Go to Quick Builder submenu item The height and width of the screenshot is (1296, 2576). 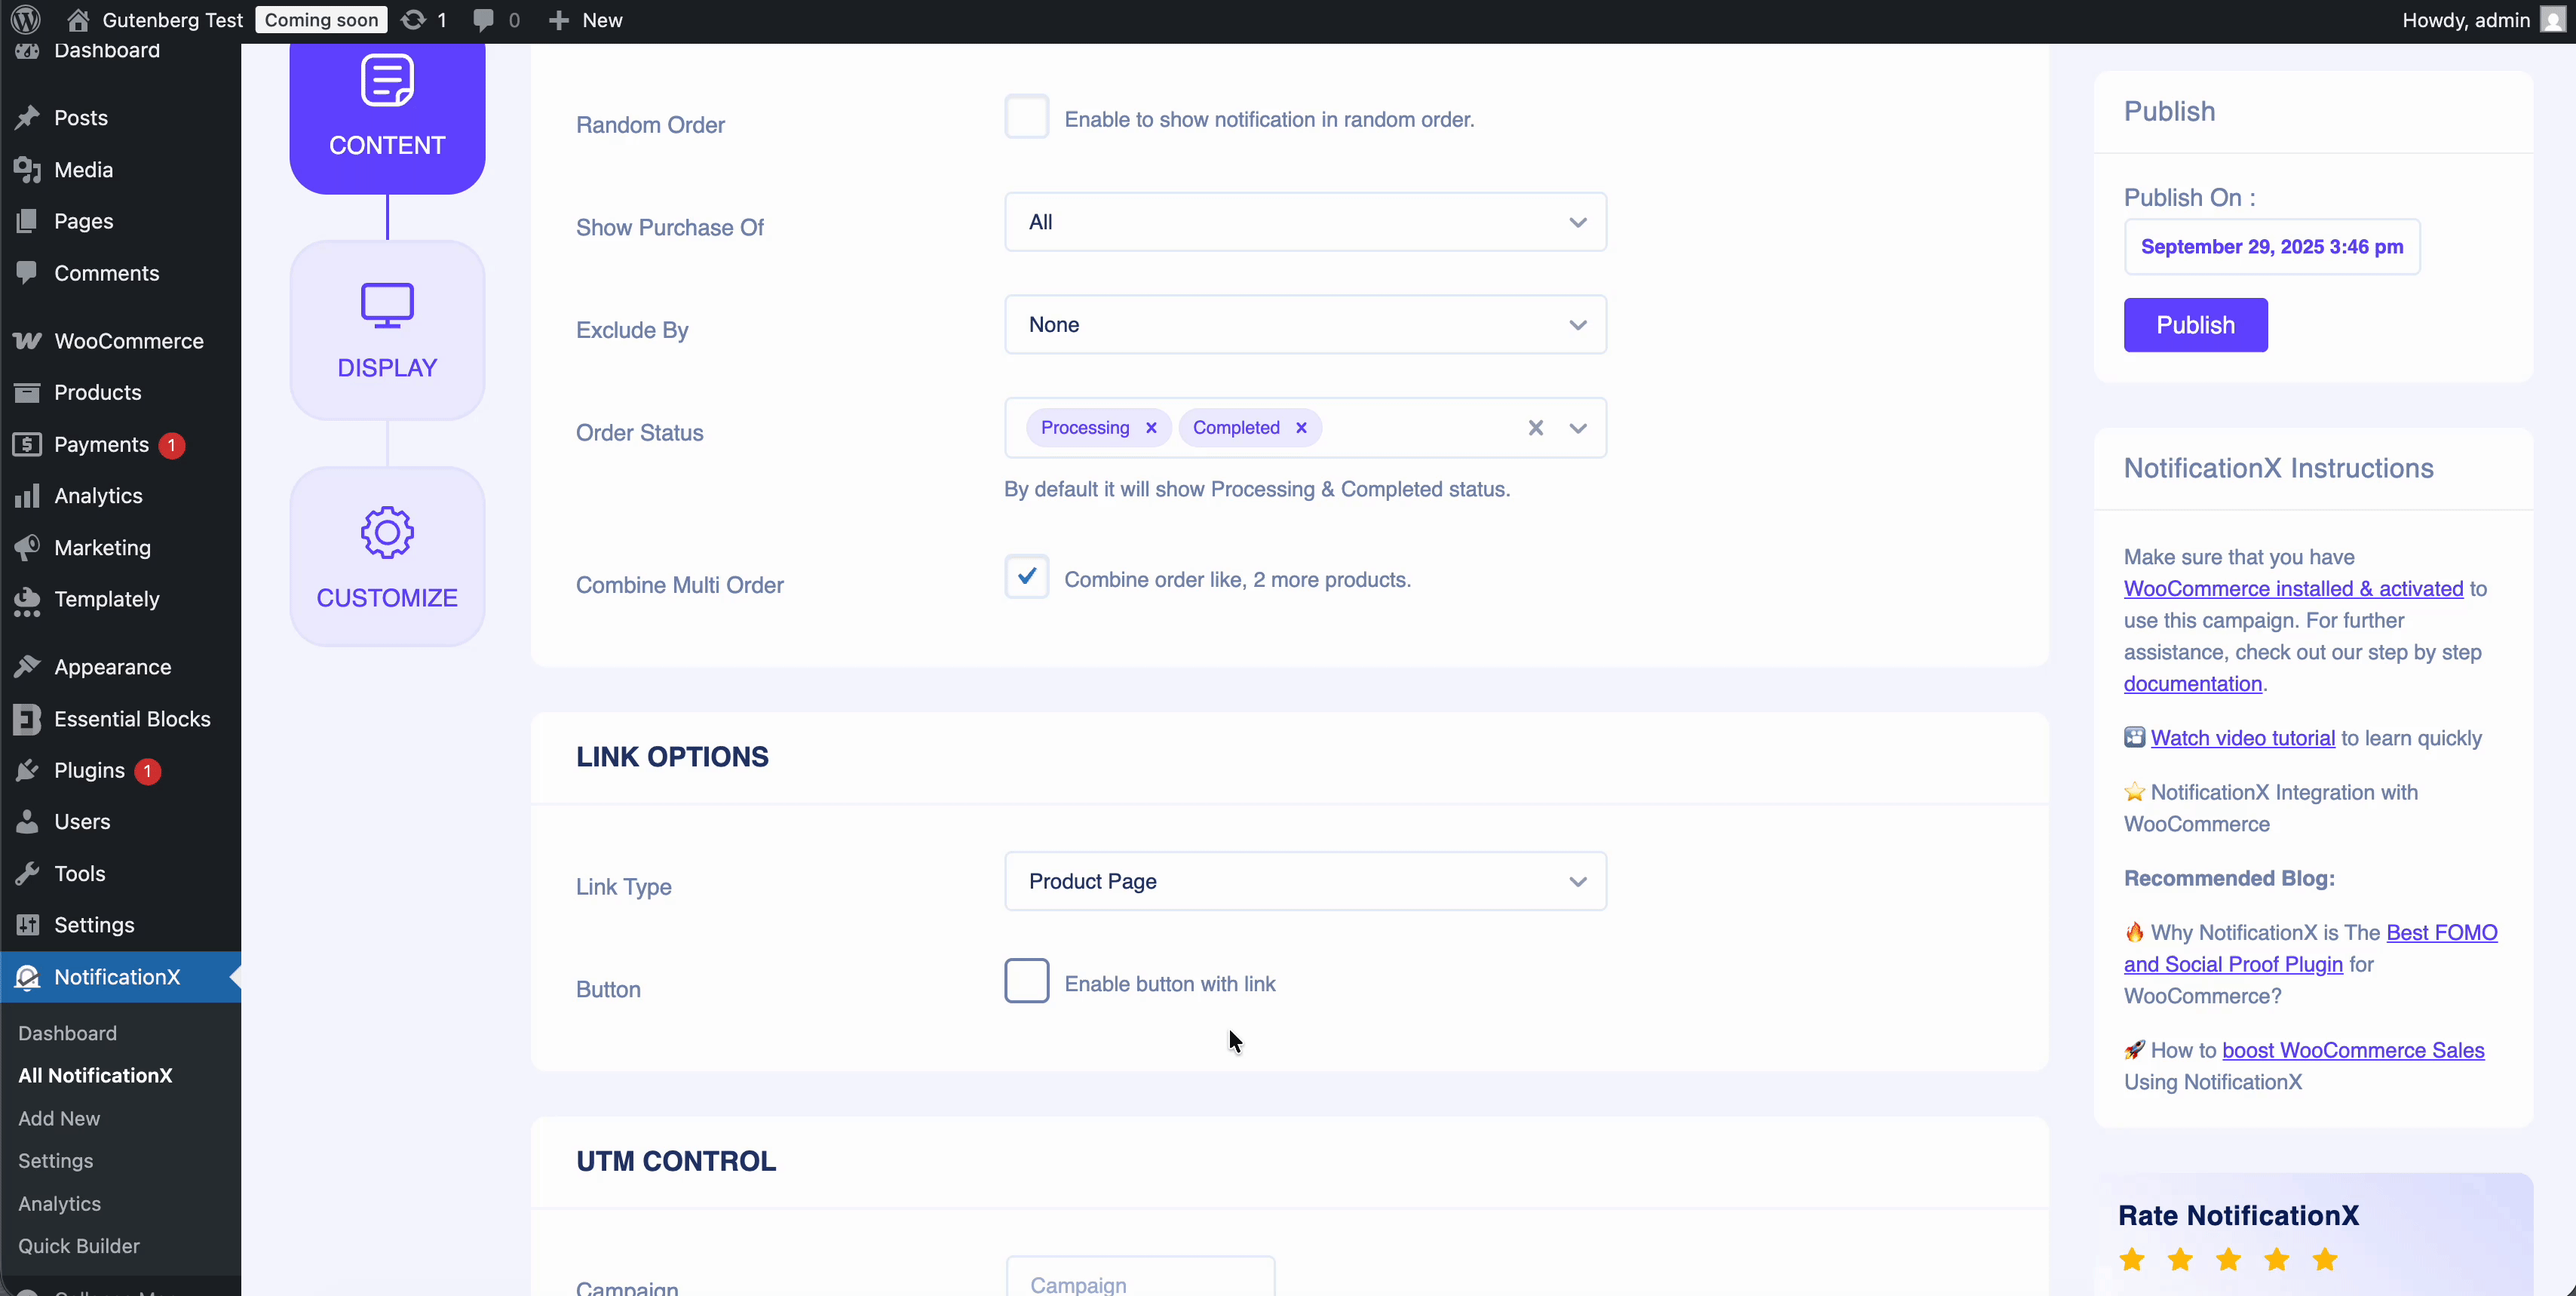(x=78, y=1246)
